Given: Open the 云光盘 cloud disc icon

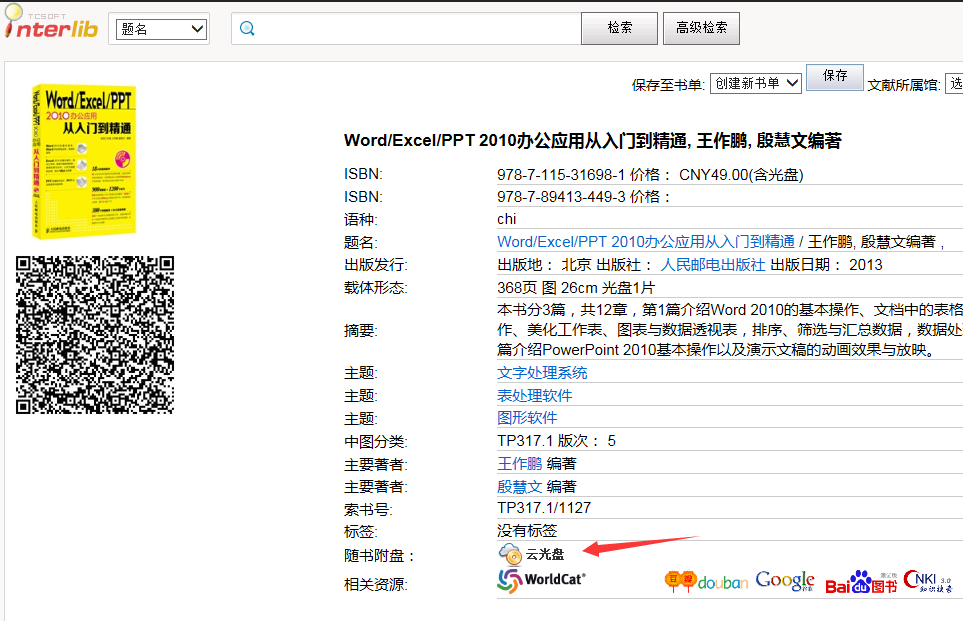Looking at the screenshot, I should click(510, 554).
